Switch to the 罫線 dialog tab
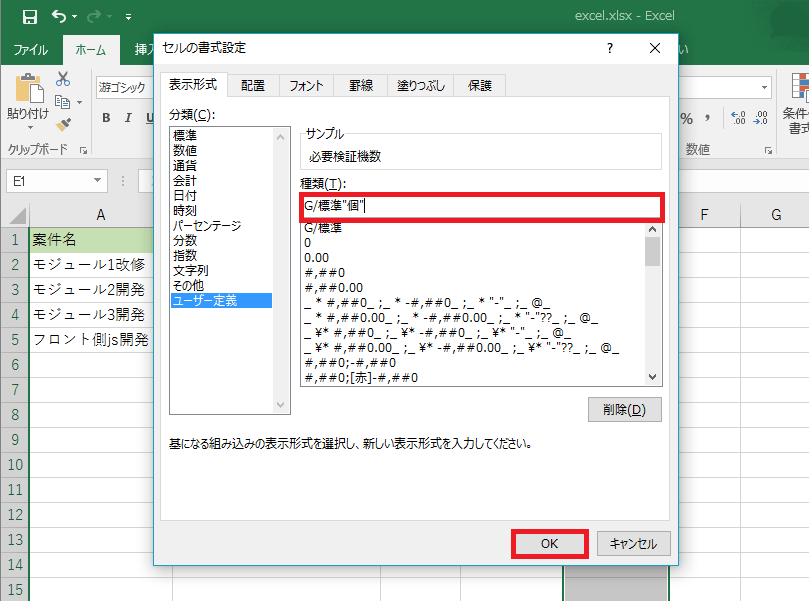This screenshot has width=809, height=601. tap(361, 86)
